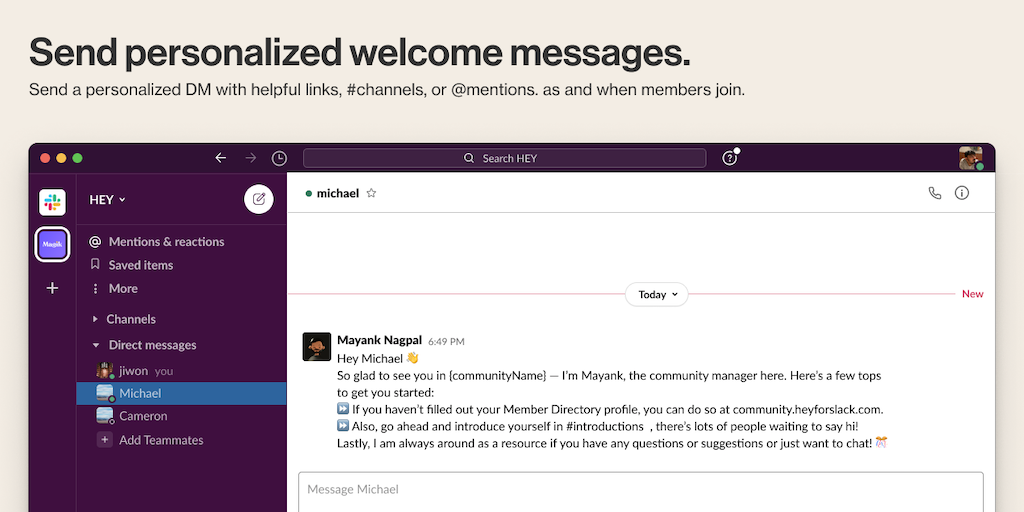1024x512 pixels.
Task: Open conversation details info icon
Action: coord(962,193)
